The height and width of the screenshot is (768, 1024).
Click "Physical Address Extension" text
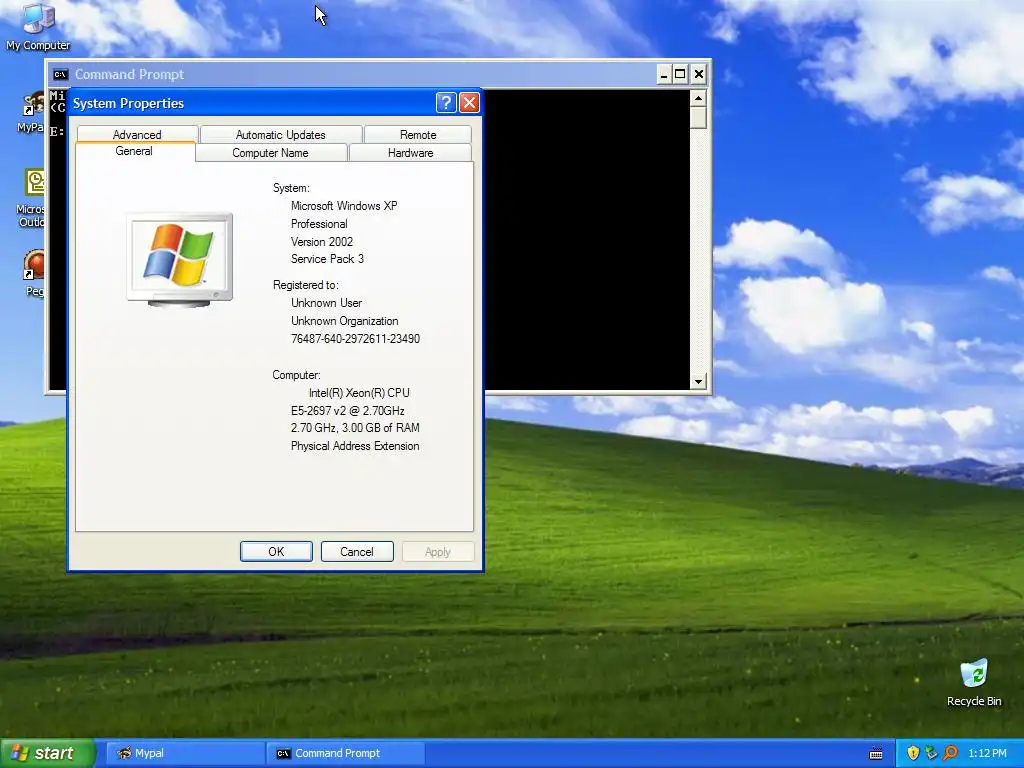[x=355, y=446]
